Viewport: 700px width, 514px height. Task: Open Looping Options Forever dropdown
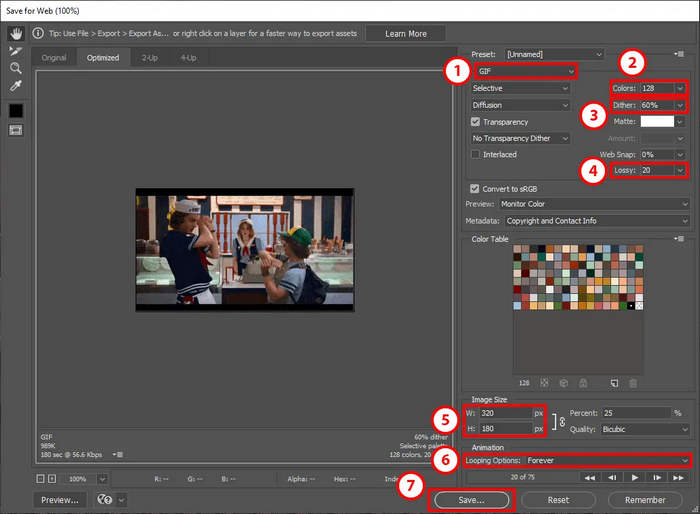607,460
